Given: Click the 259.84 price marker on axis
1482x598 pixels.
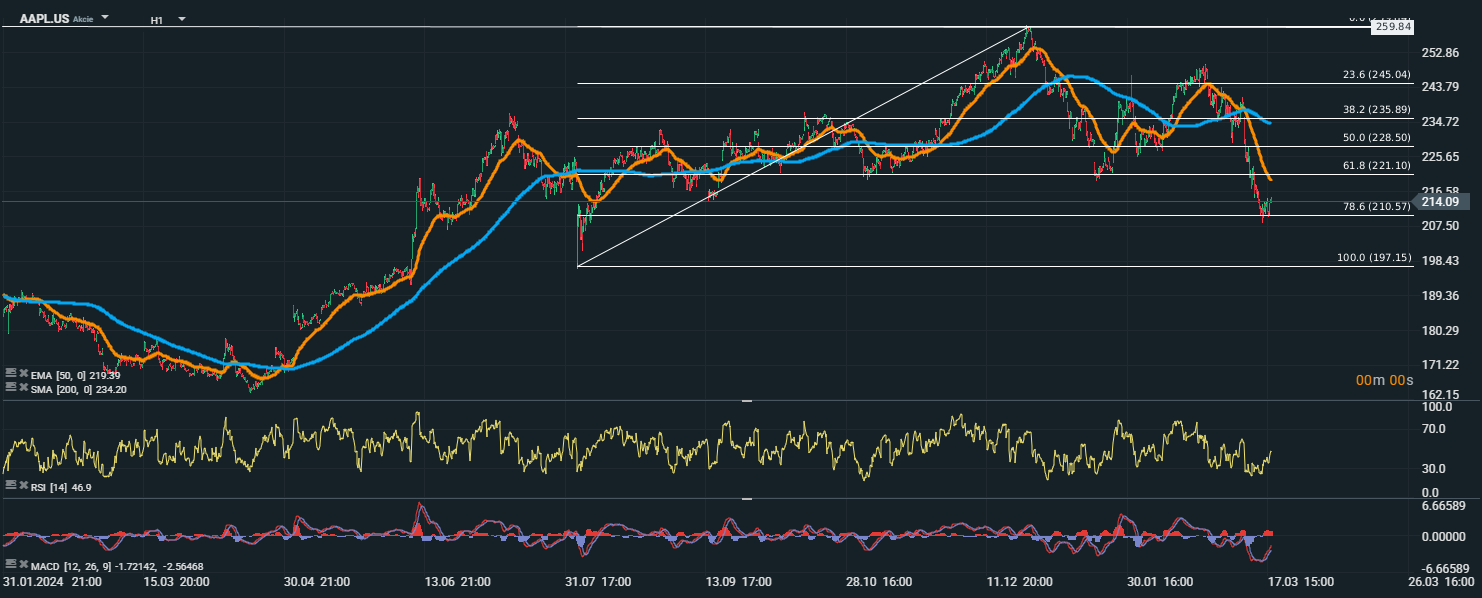Looking at the screenshot, I should (x=1393, y=27).
